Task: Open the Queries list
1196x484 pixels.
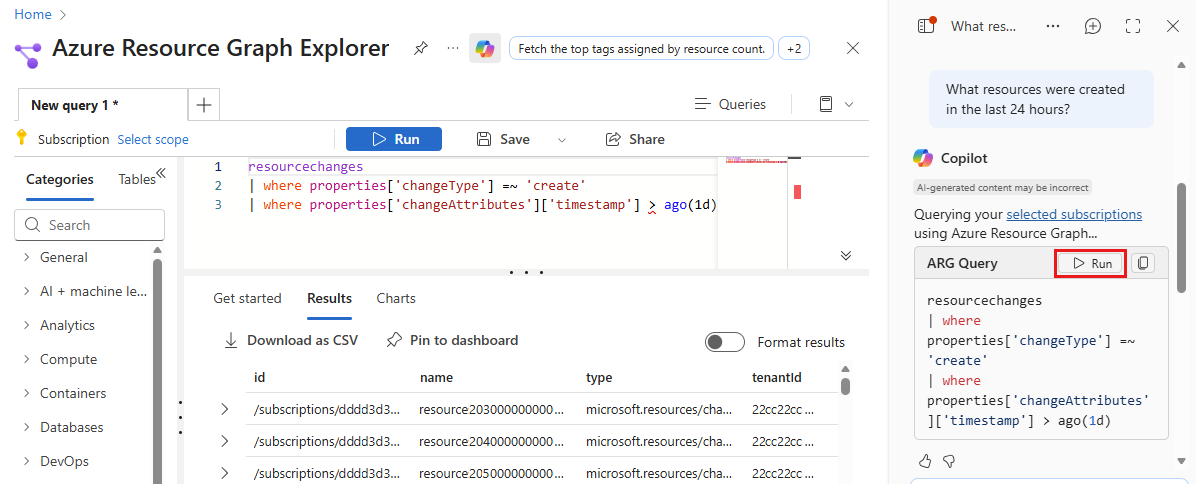Action: click(x=730, y=104)
